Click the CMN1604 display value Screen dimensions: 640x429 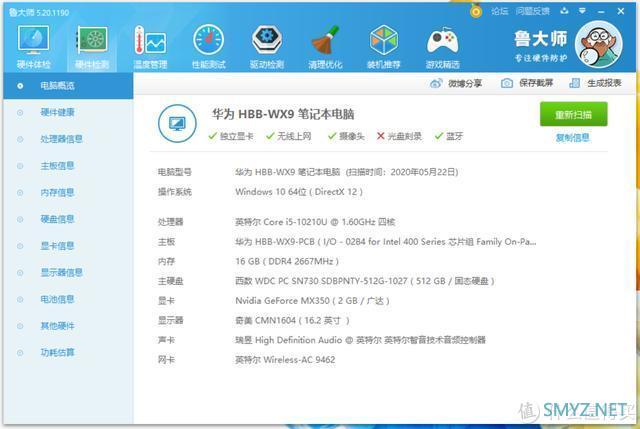tap(292, 321)
